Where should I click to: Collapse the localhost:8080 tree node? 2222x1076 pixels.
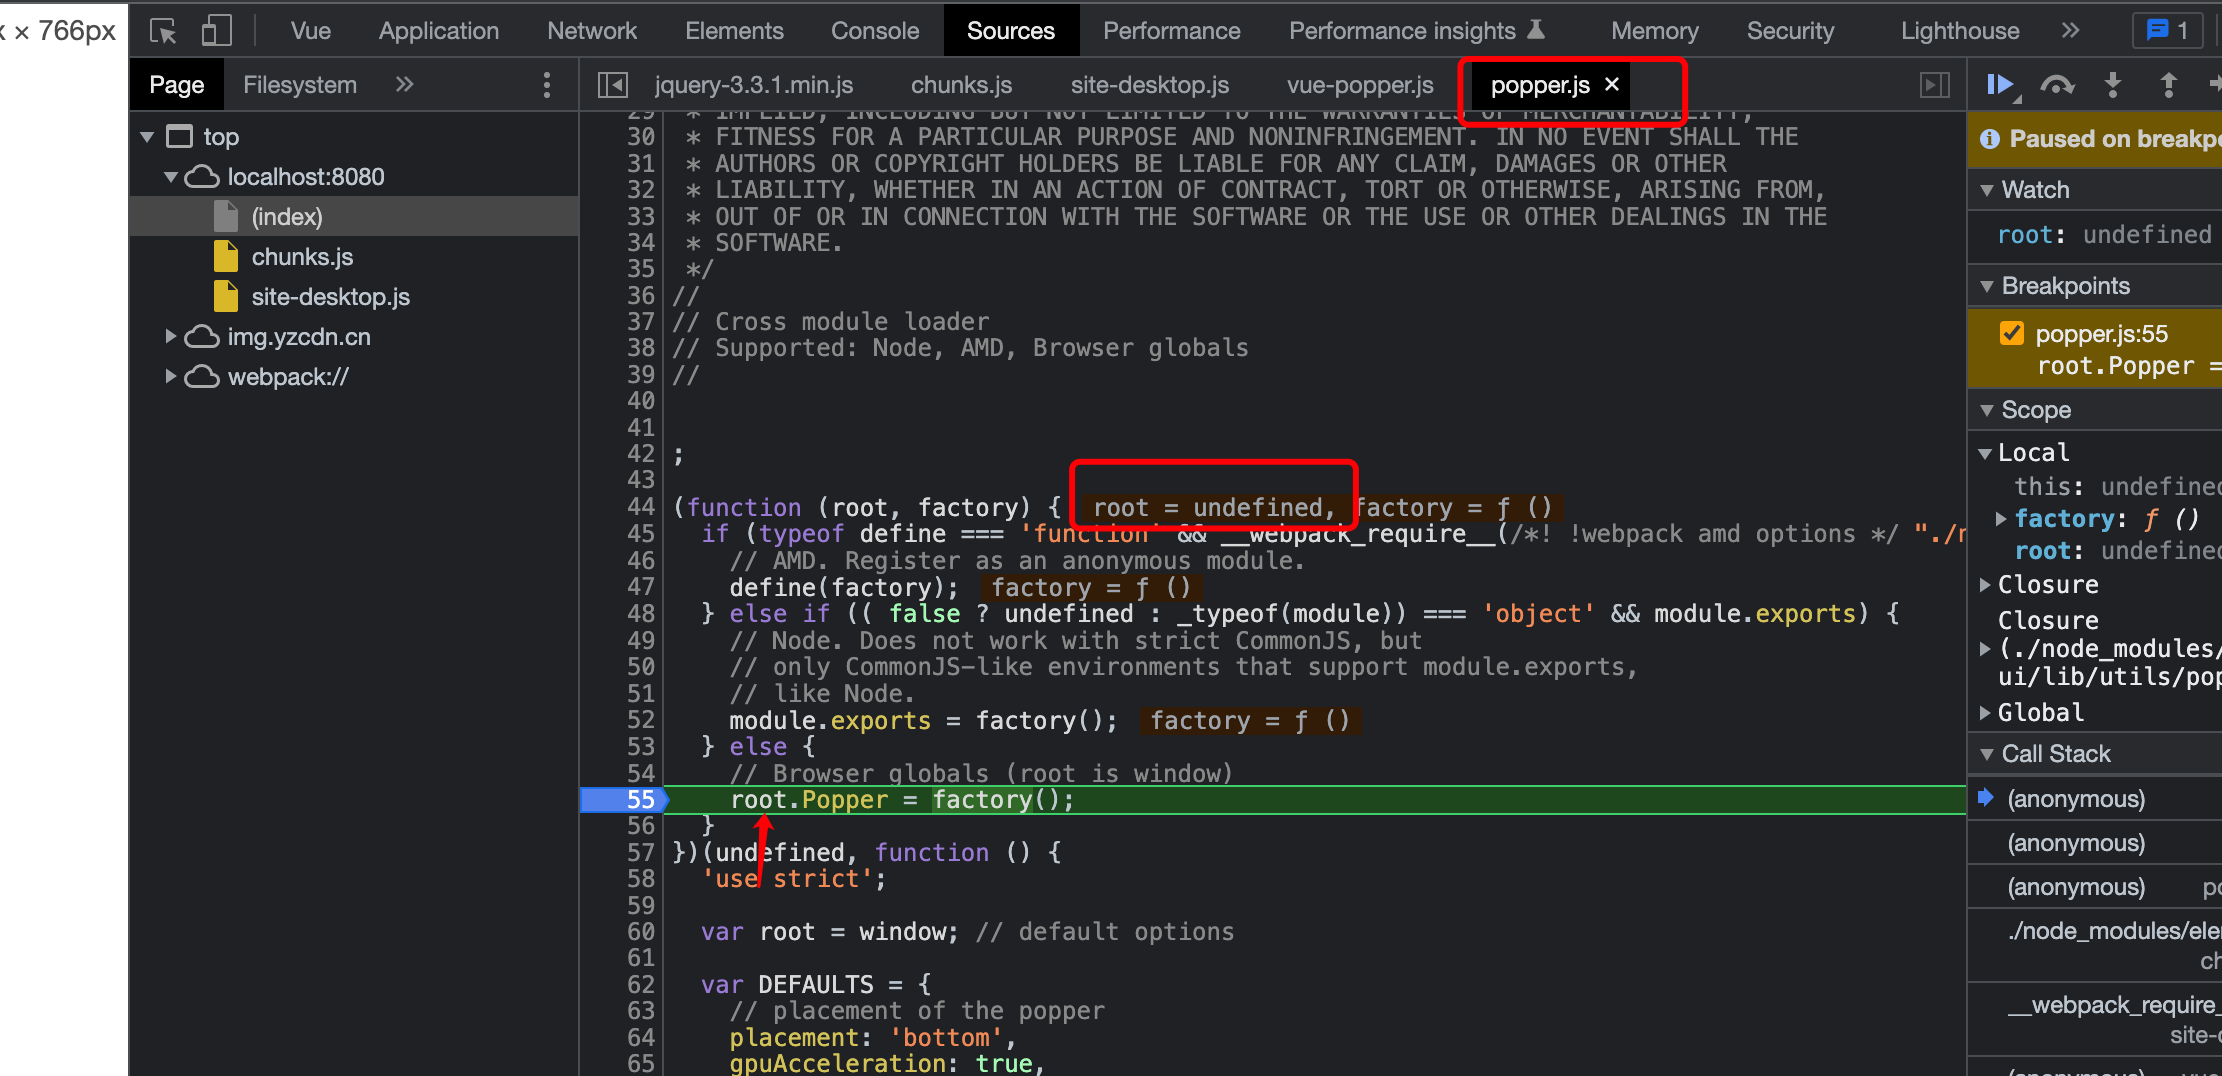[x=171, y=177]
